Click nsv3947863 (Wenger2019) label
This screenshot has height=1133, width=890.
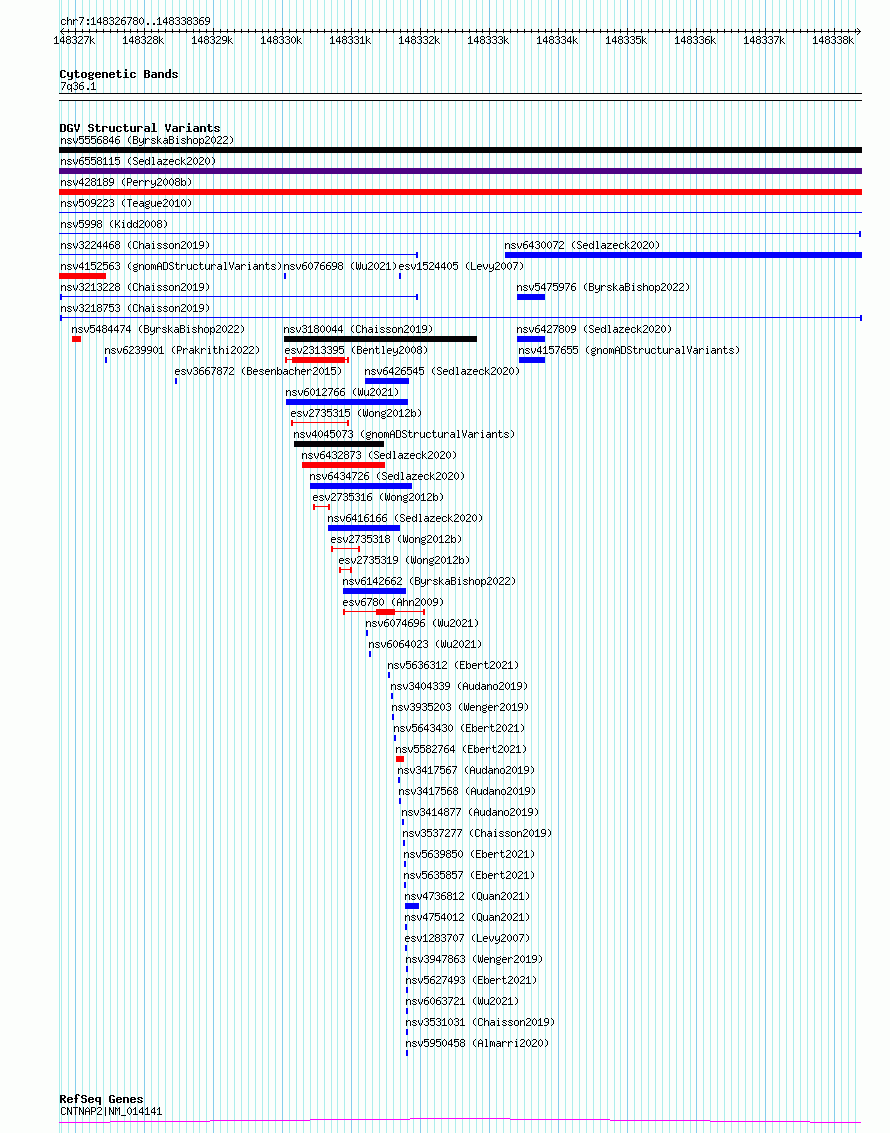[x=474, y=958]
